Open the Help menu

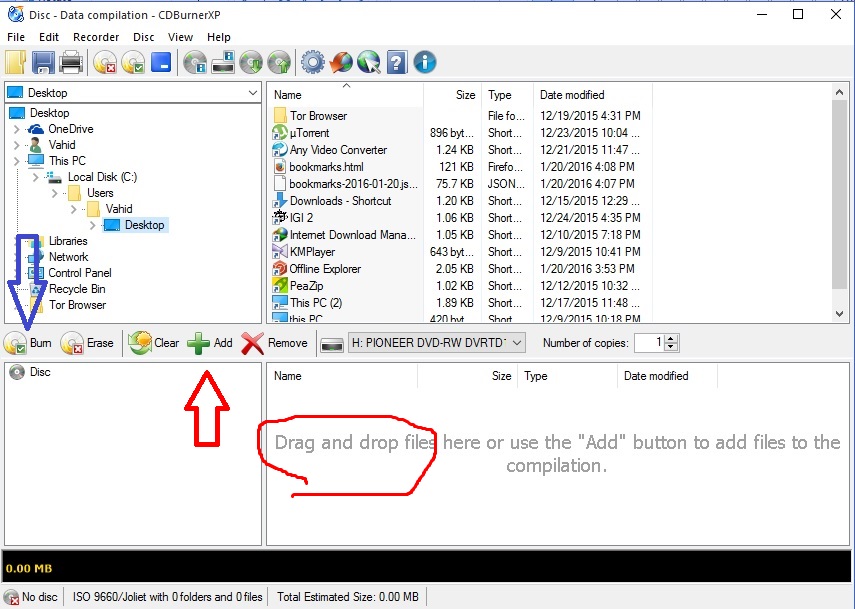point(219,37)
